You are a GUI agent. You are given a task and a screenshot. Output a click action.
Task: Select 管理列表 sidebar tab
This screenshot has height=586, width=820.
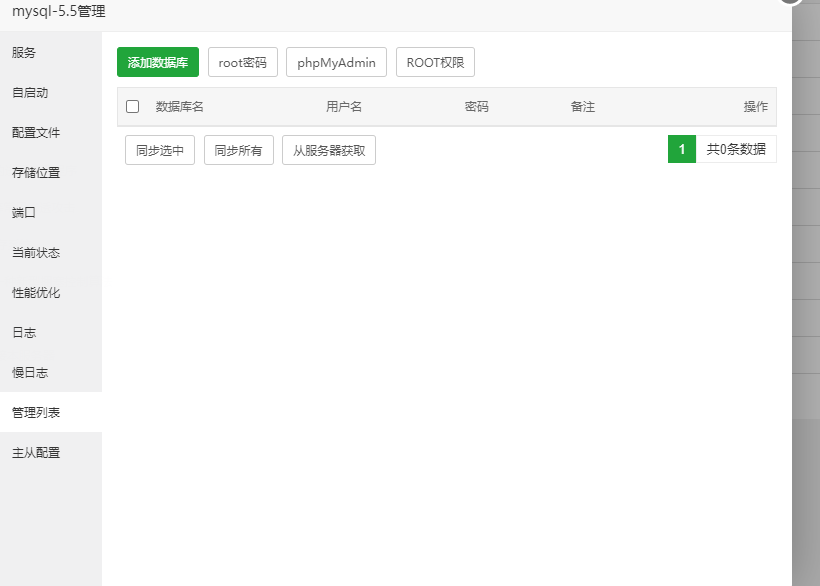(x=51, y=412)
